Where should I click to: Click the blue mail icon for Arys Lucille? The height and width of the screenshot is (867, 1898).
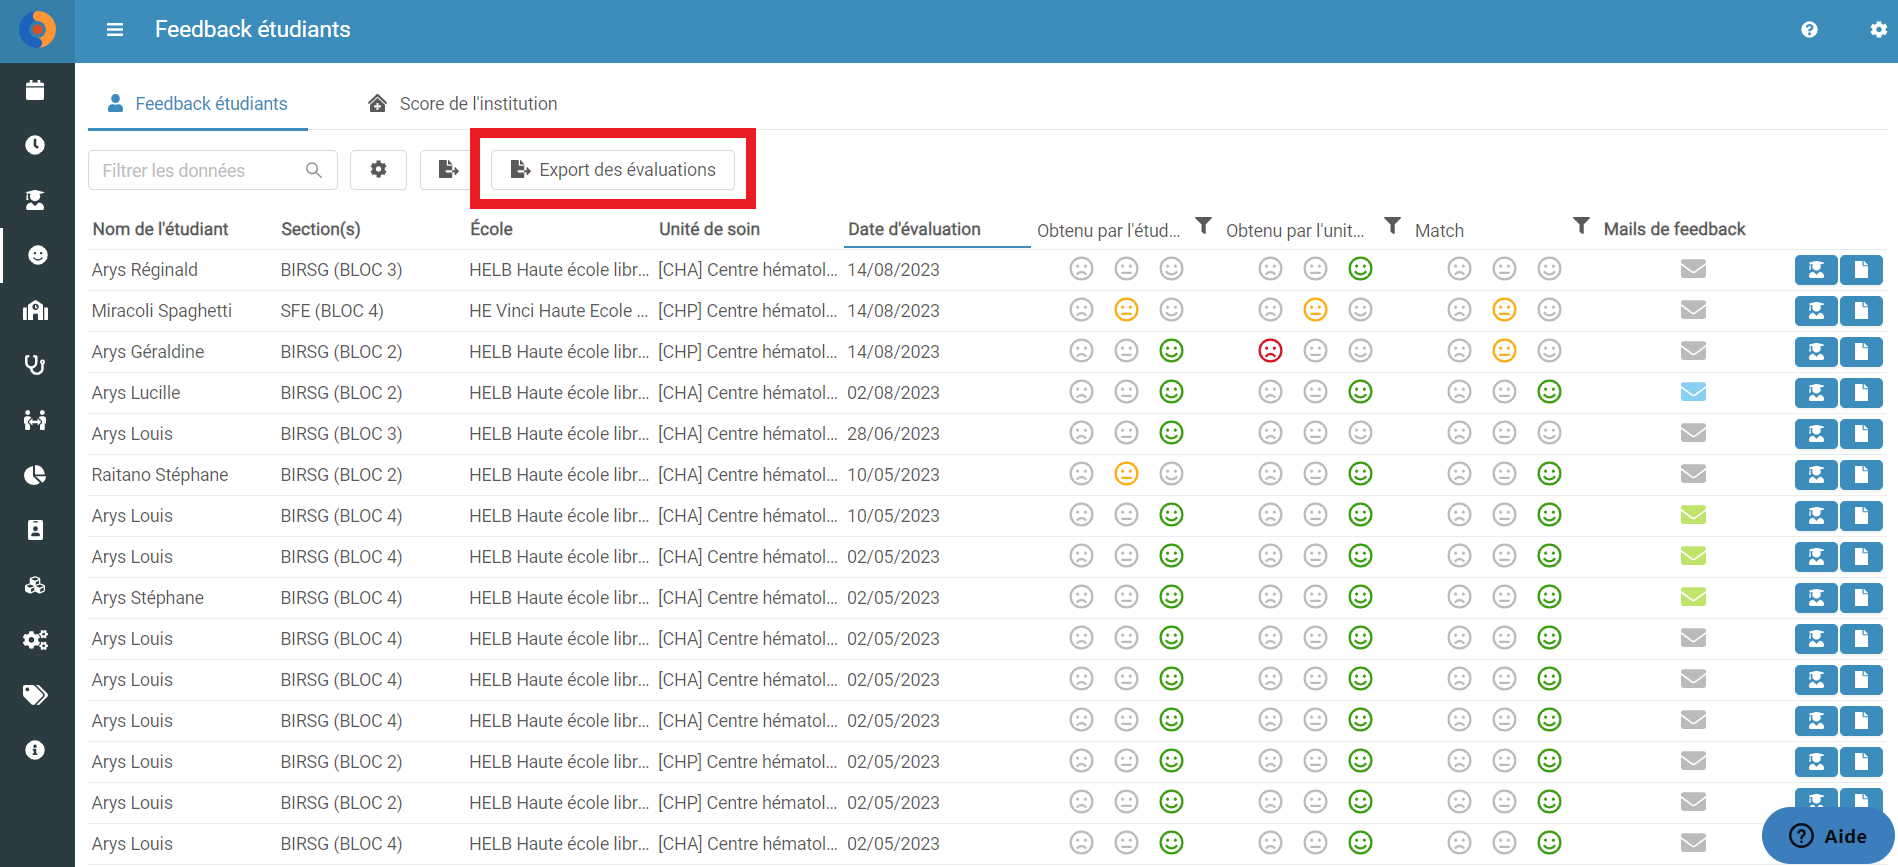point(1693,392)
